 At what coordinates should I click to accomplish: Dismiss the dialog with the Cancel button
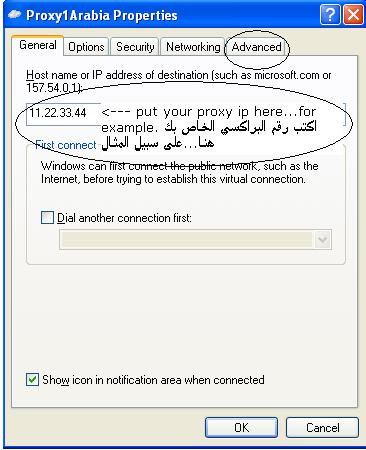[x=322, y=428]
